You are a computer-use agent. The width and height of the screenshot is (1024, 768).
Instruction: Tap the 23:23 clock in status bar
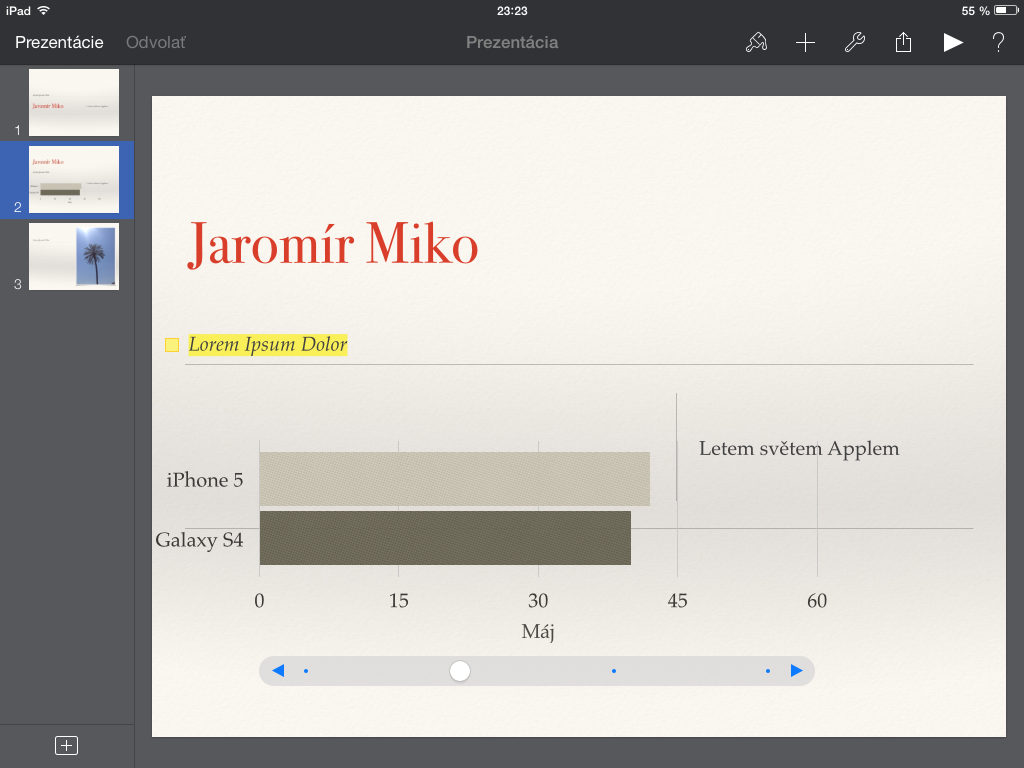[x=512, y=10]
